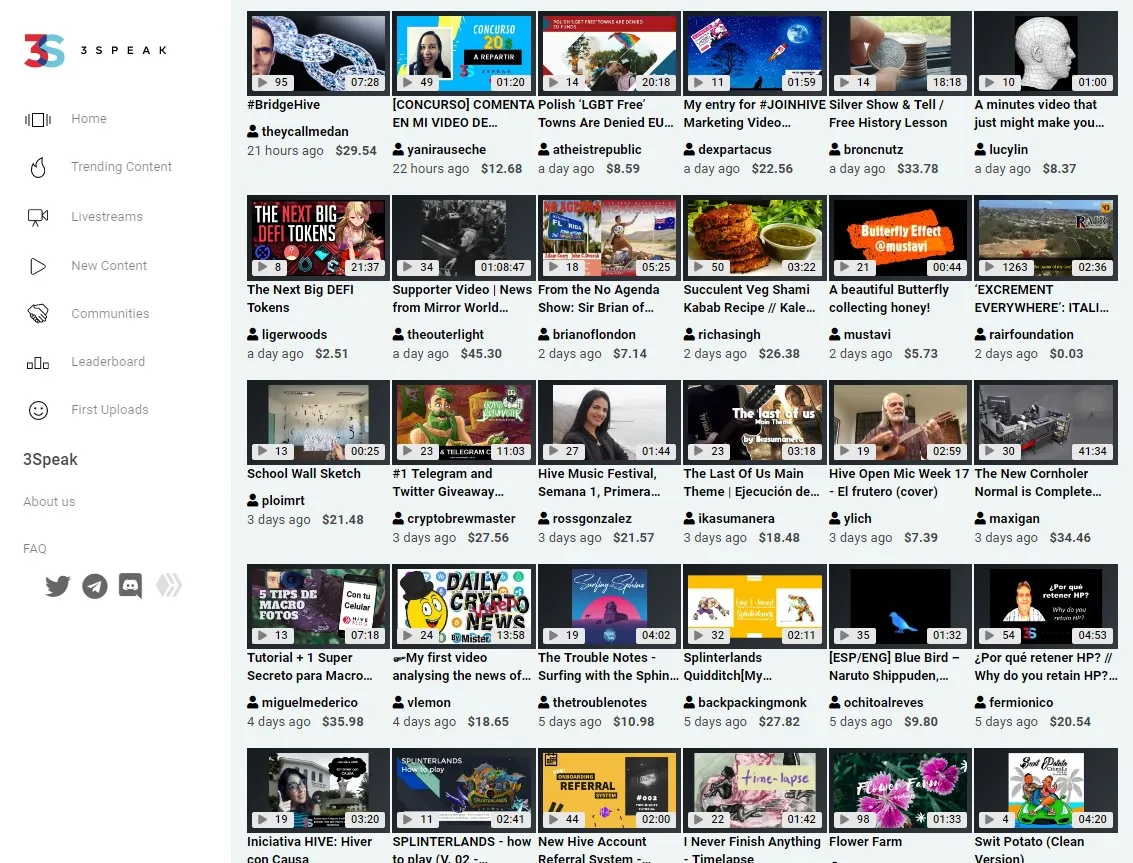Image resolution: width=1133 pixels, height=863 pixels.
Task: Click the New Content play icon
Action: coord(38,266)
